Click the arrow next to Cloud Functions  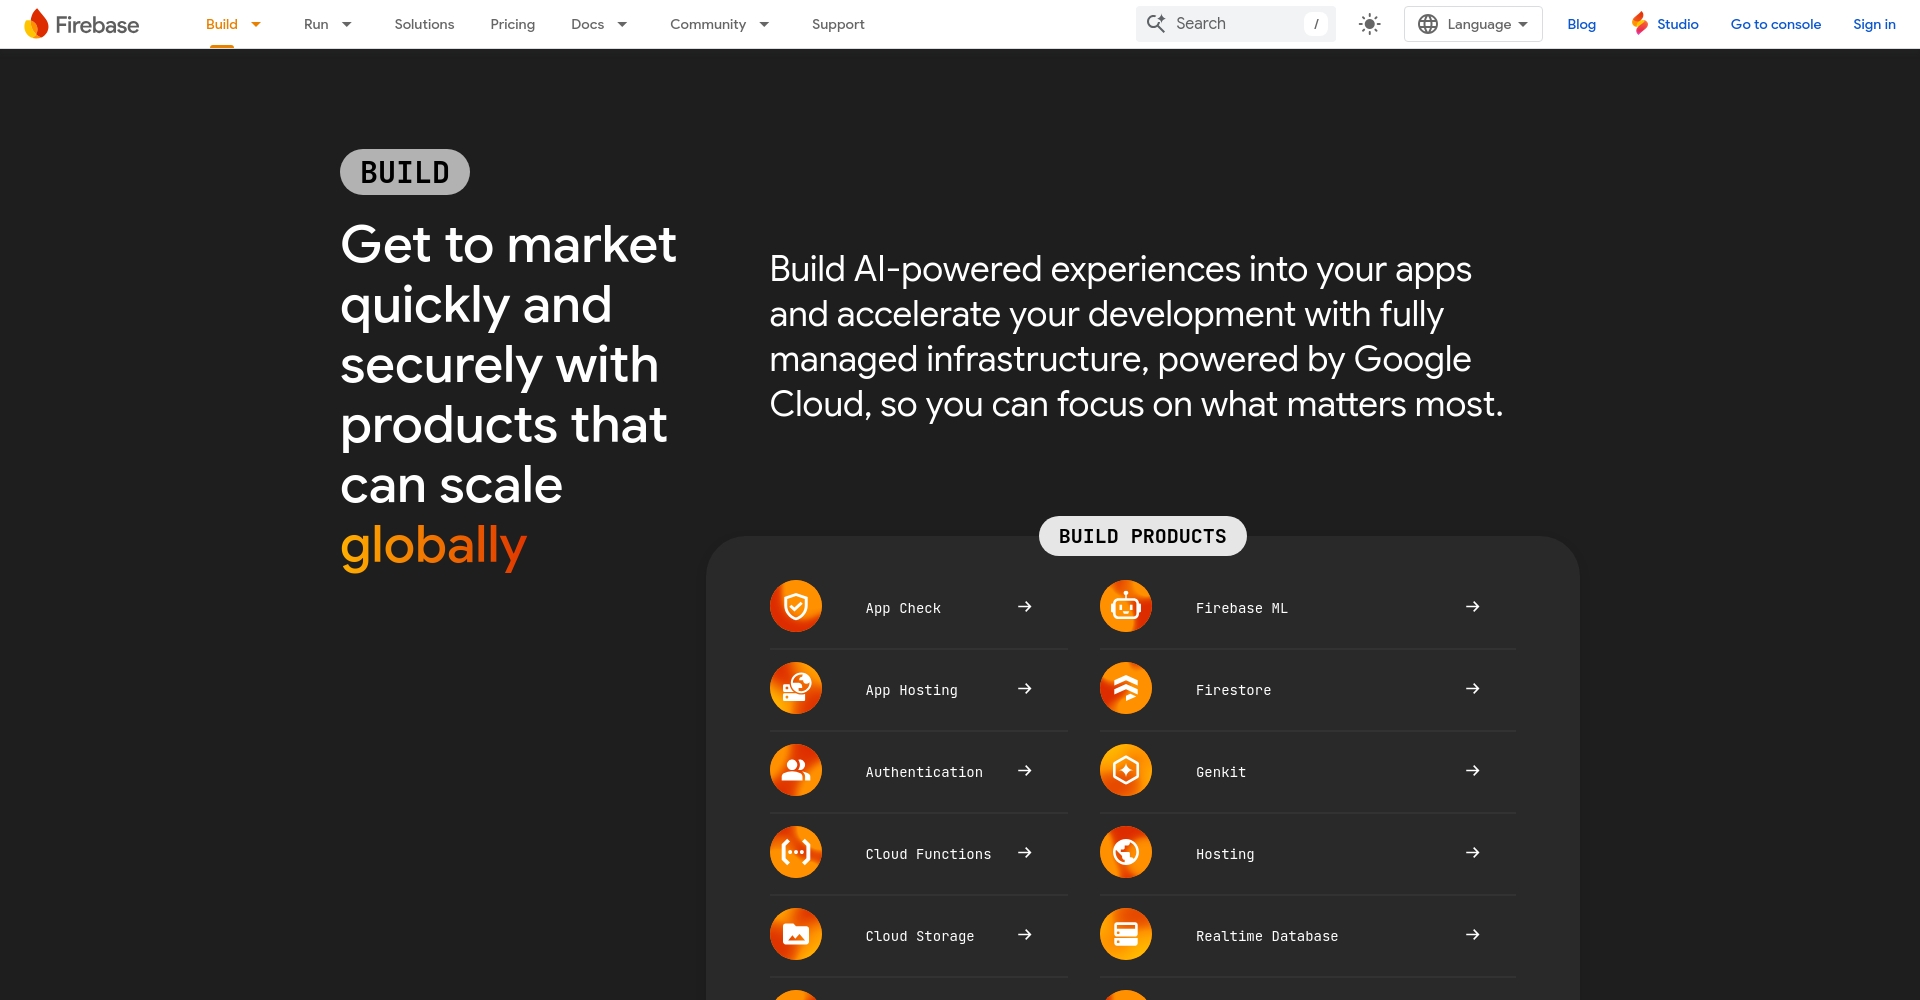click(x=1025, y=853)
